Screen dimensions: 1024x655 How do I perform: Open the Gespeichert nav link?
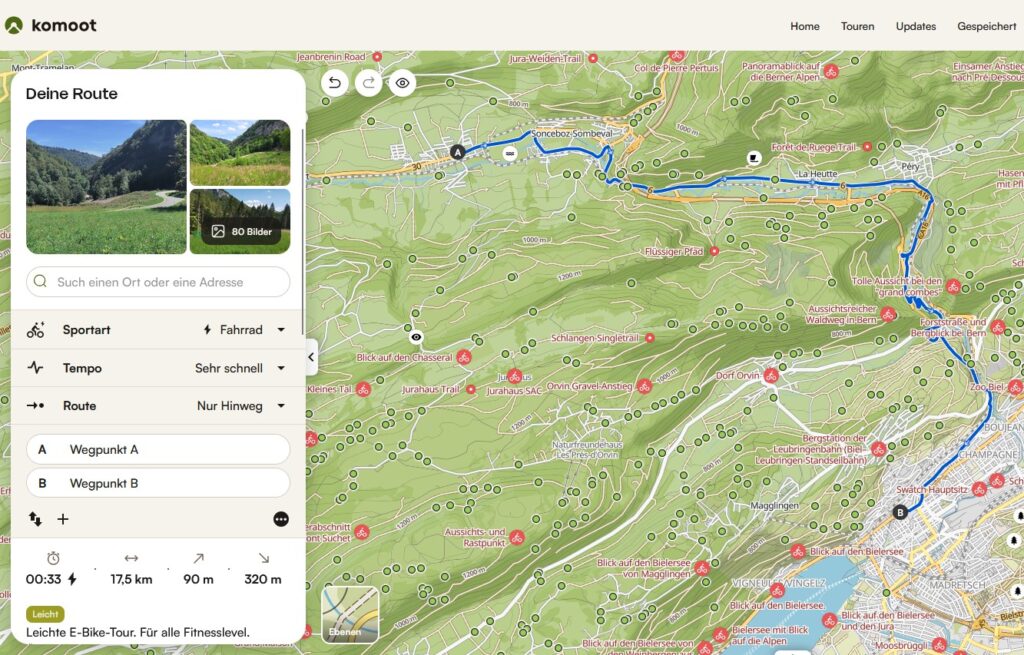click(x=987, y=26)
